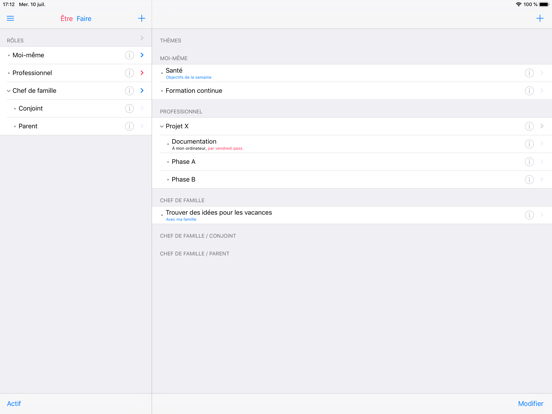Screen dimensions: 552x414
Task: Tap chevron on Trouver des idées row
Action: pos(542,215)
